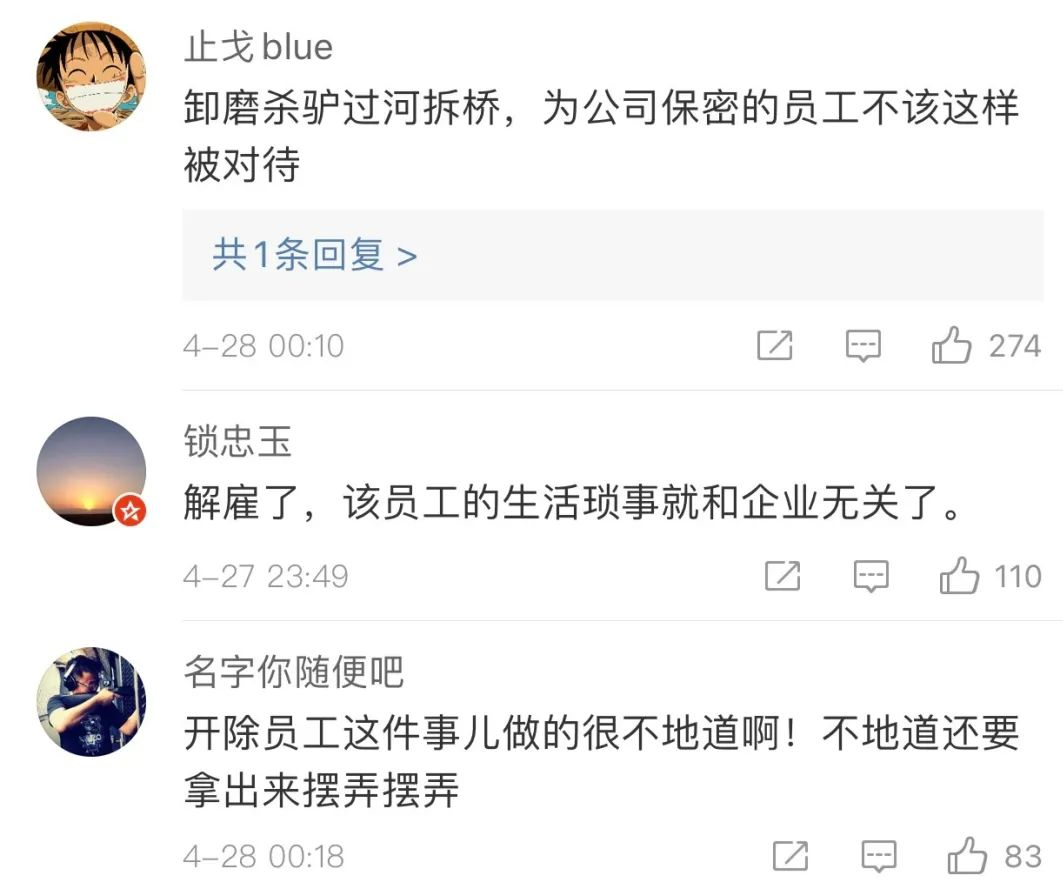The image size is (1063, 896).
Task: Reply to 止戈blue's comment via bubble icon
Action: click(x=863, y=346)
